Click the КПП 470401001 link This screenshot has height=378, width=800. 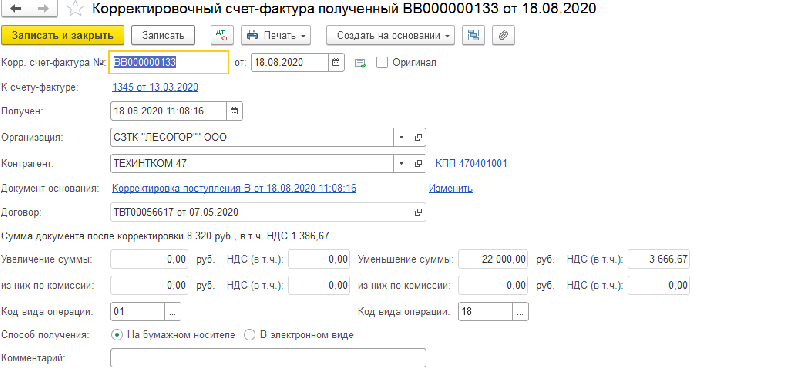point(471,164)
